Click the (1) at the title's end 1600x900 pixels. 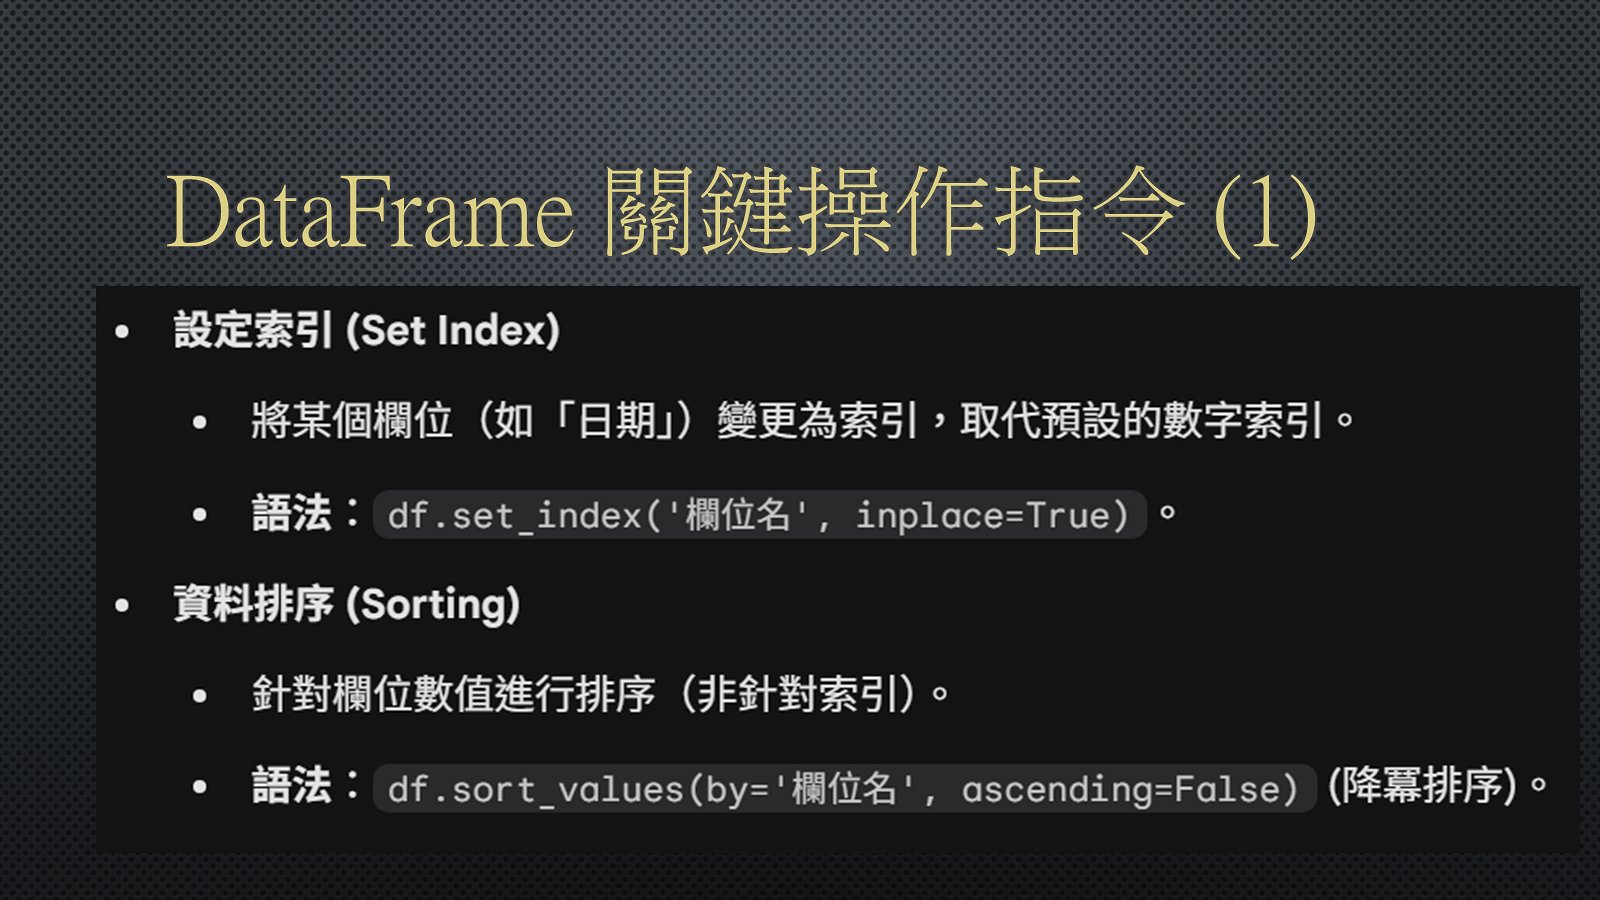(1264, 213)
